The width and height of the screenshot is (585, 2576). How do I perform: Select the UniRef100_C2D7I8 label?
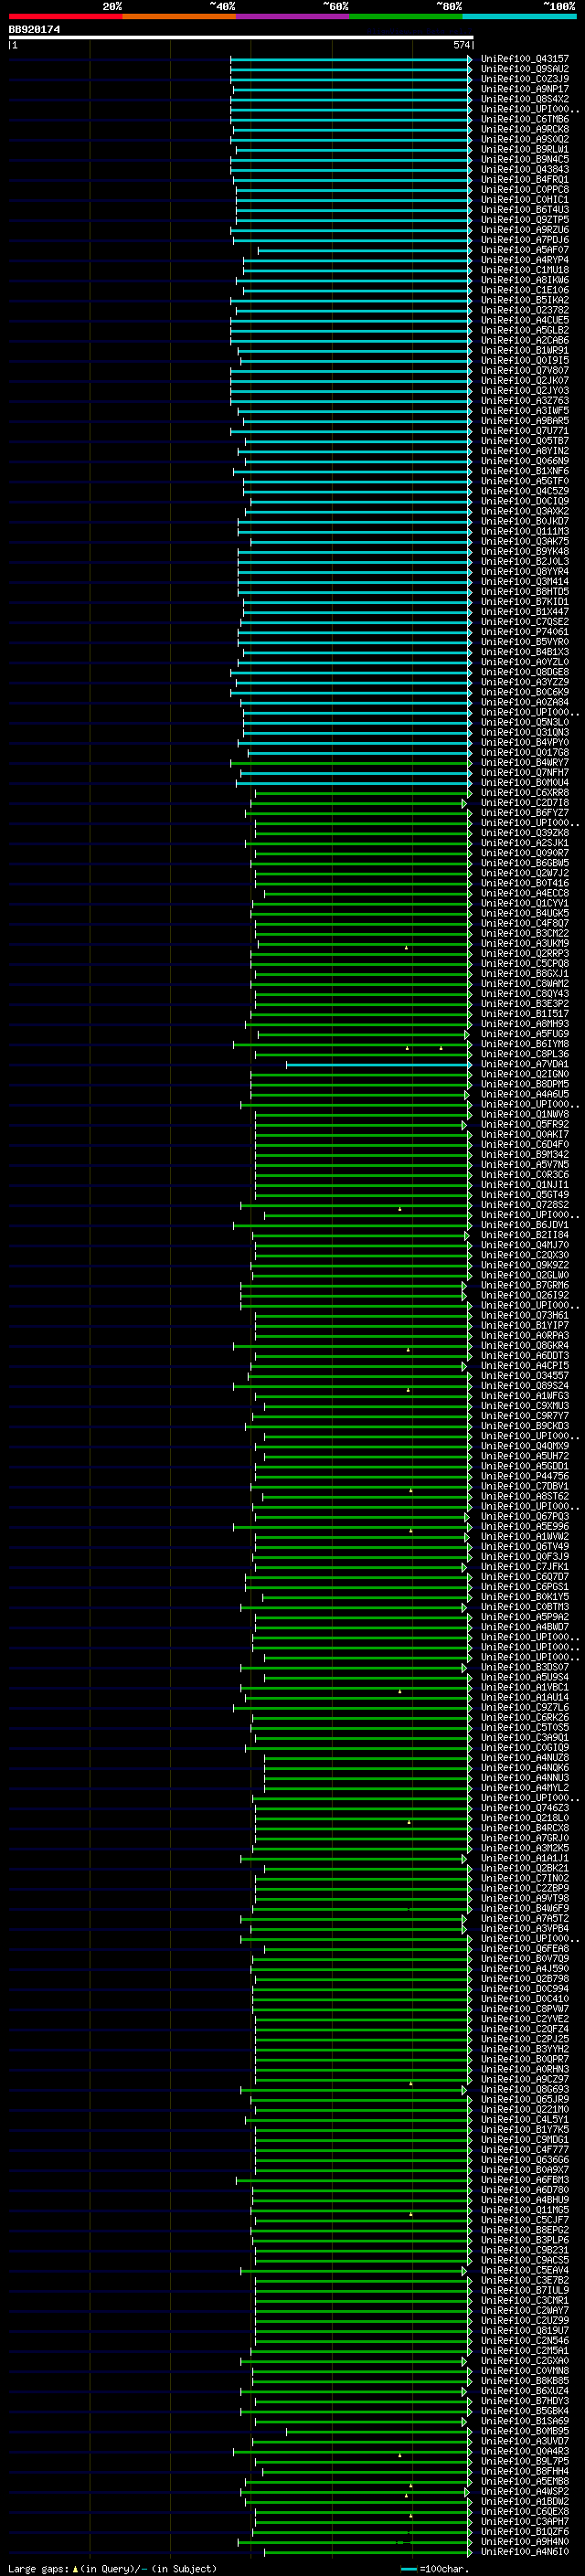[525, 803]
